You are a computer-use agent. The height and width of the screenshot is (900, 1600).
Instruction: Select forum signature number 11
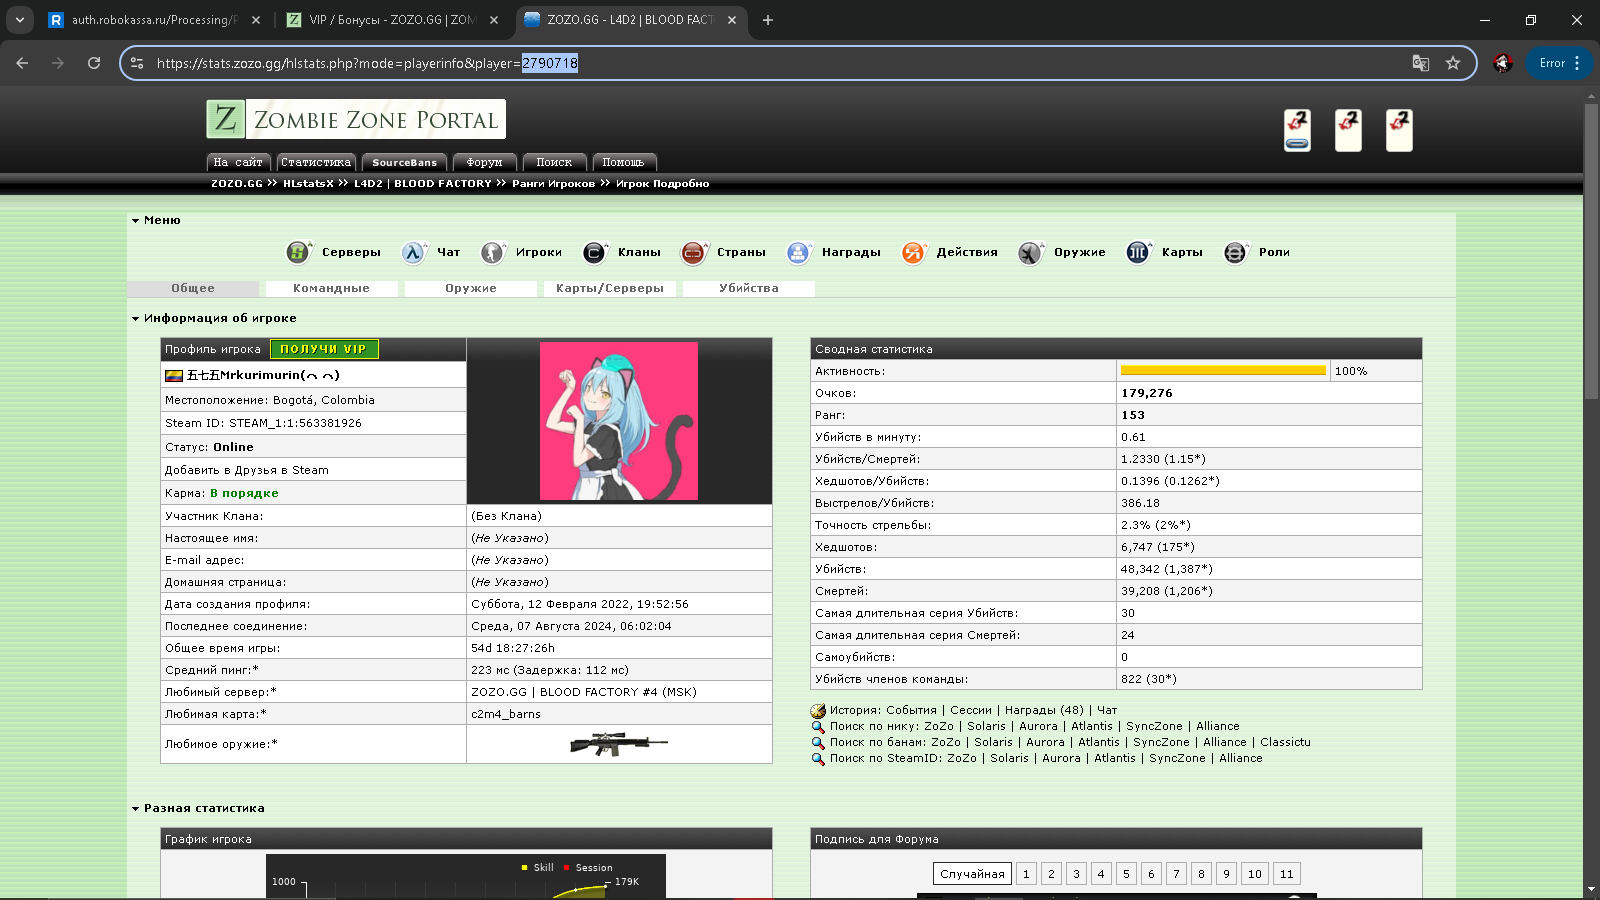click(1287, 874)
